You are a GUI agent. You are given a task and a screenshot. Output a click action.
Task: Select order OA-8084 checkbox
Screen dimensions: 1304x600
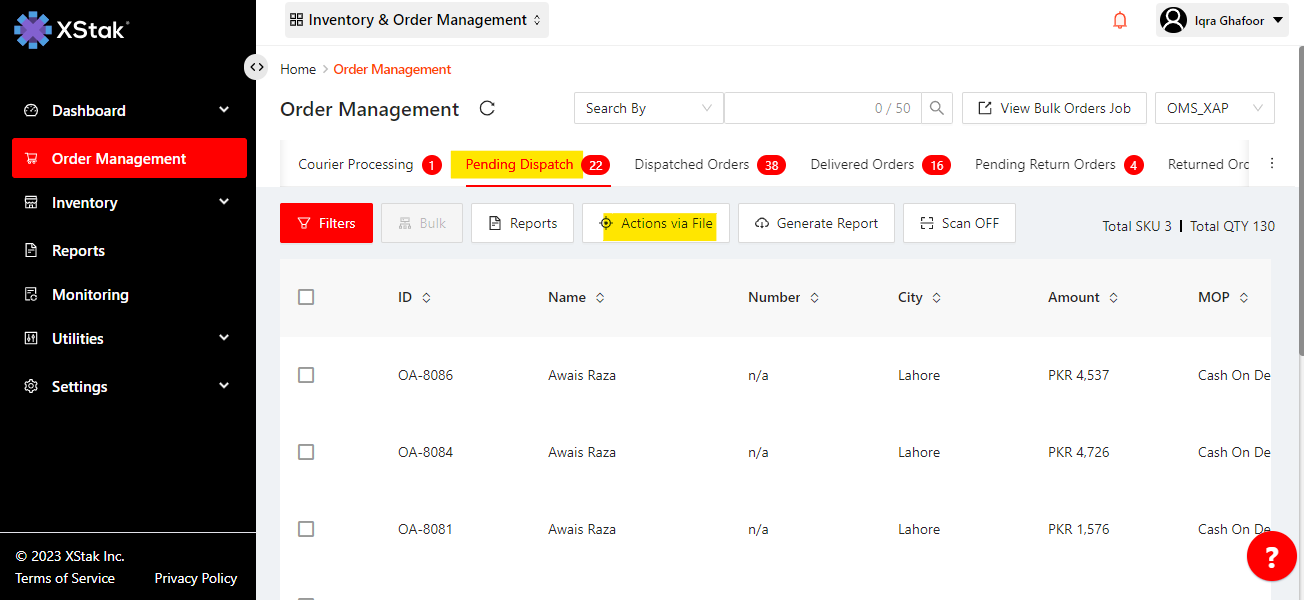coord(306,452)
